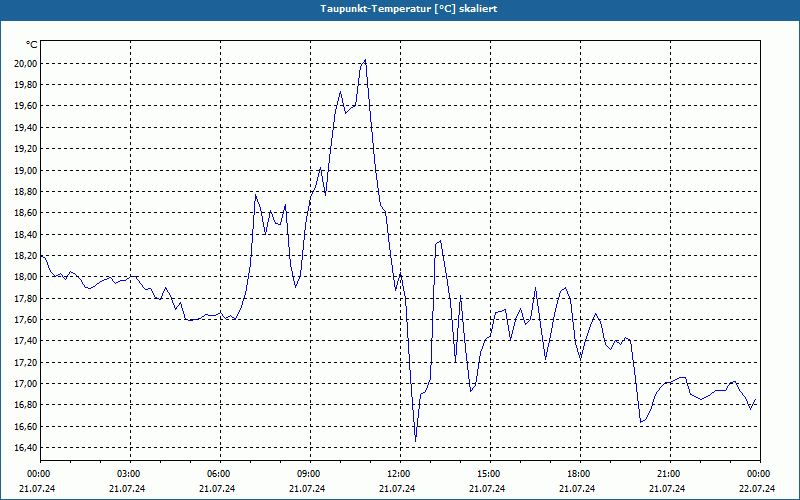Click the '00:00' label above date 22.07.24
Screen dimensions: 800x500
(x=760, y=474)
